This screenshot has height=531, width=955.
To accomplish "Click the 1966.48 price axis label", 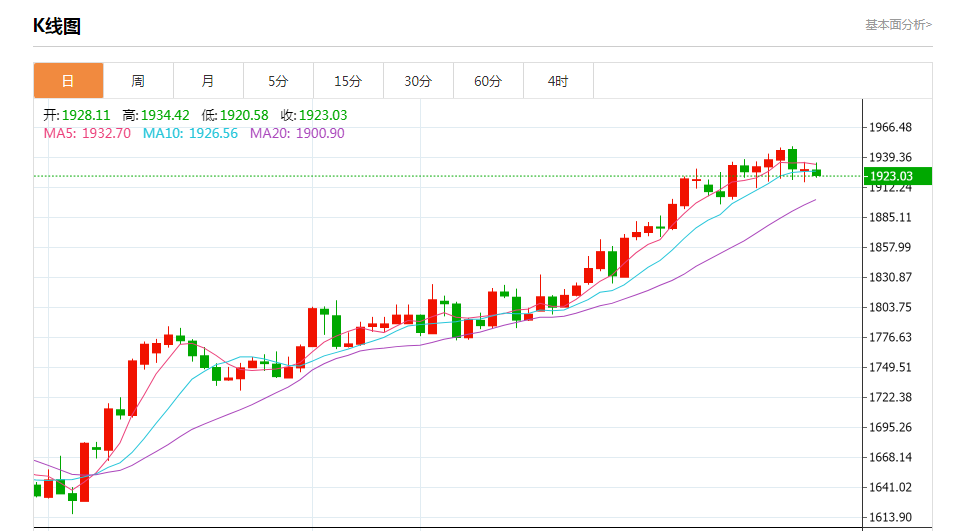I will click(x=891, y=127).
